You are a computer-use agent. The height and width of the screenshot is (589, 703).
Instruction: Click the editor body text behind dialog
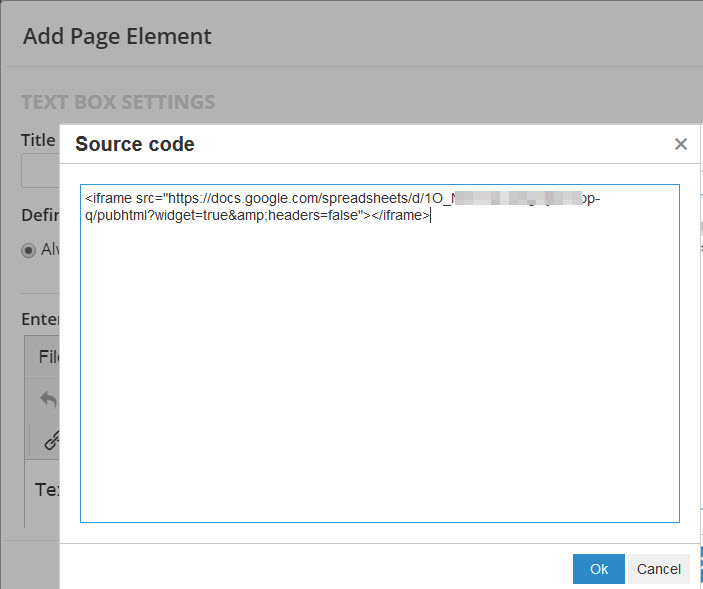point(46,489)
